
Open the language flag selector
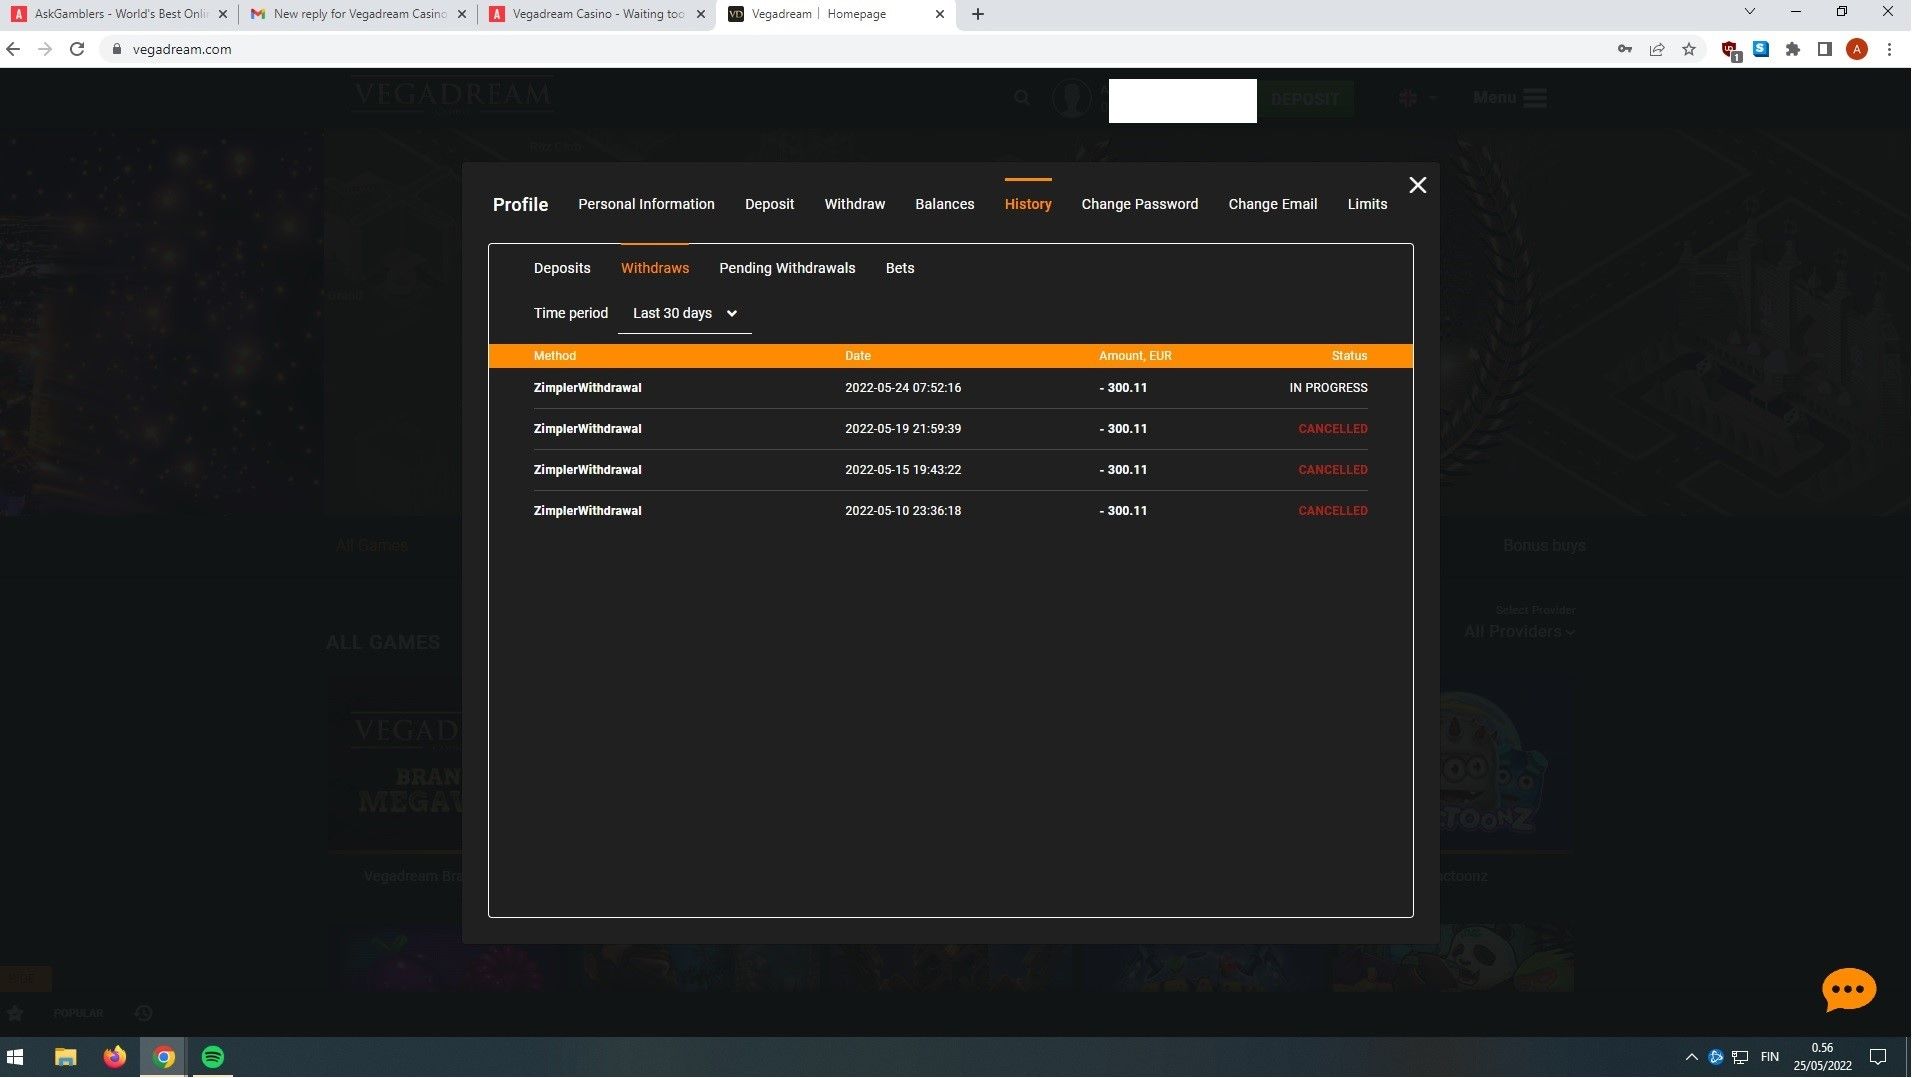tap(1417, 98)
